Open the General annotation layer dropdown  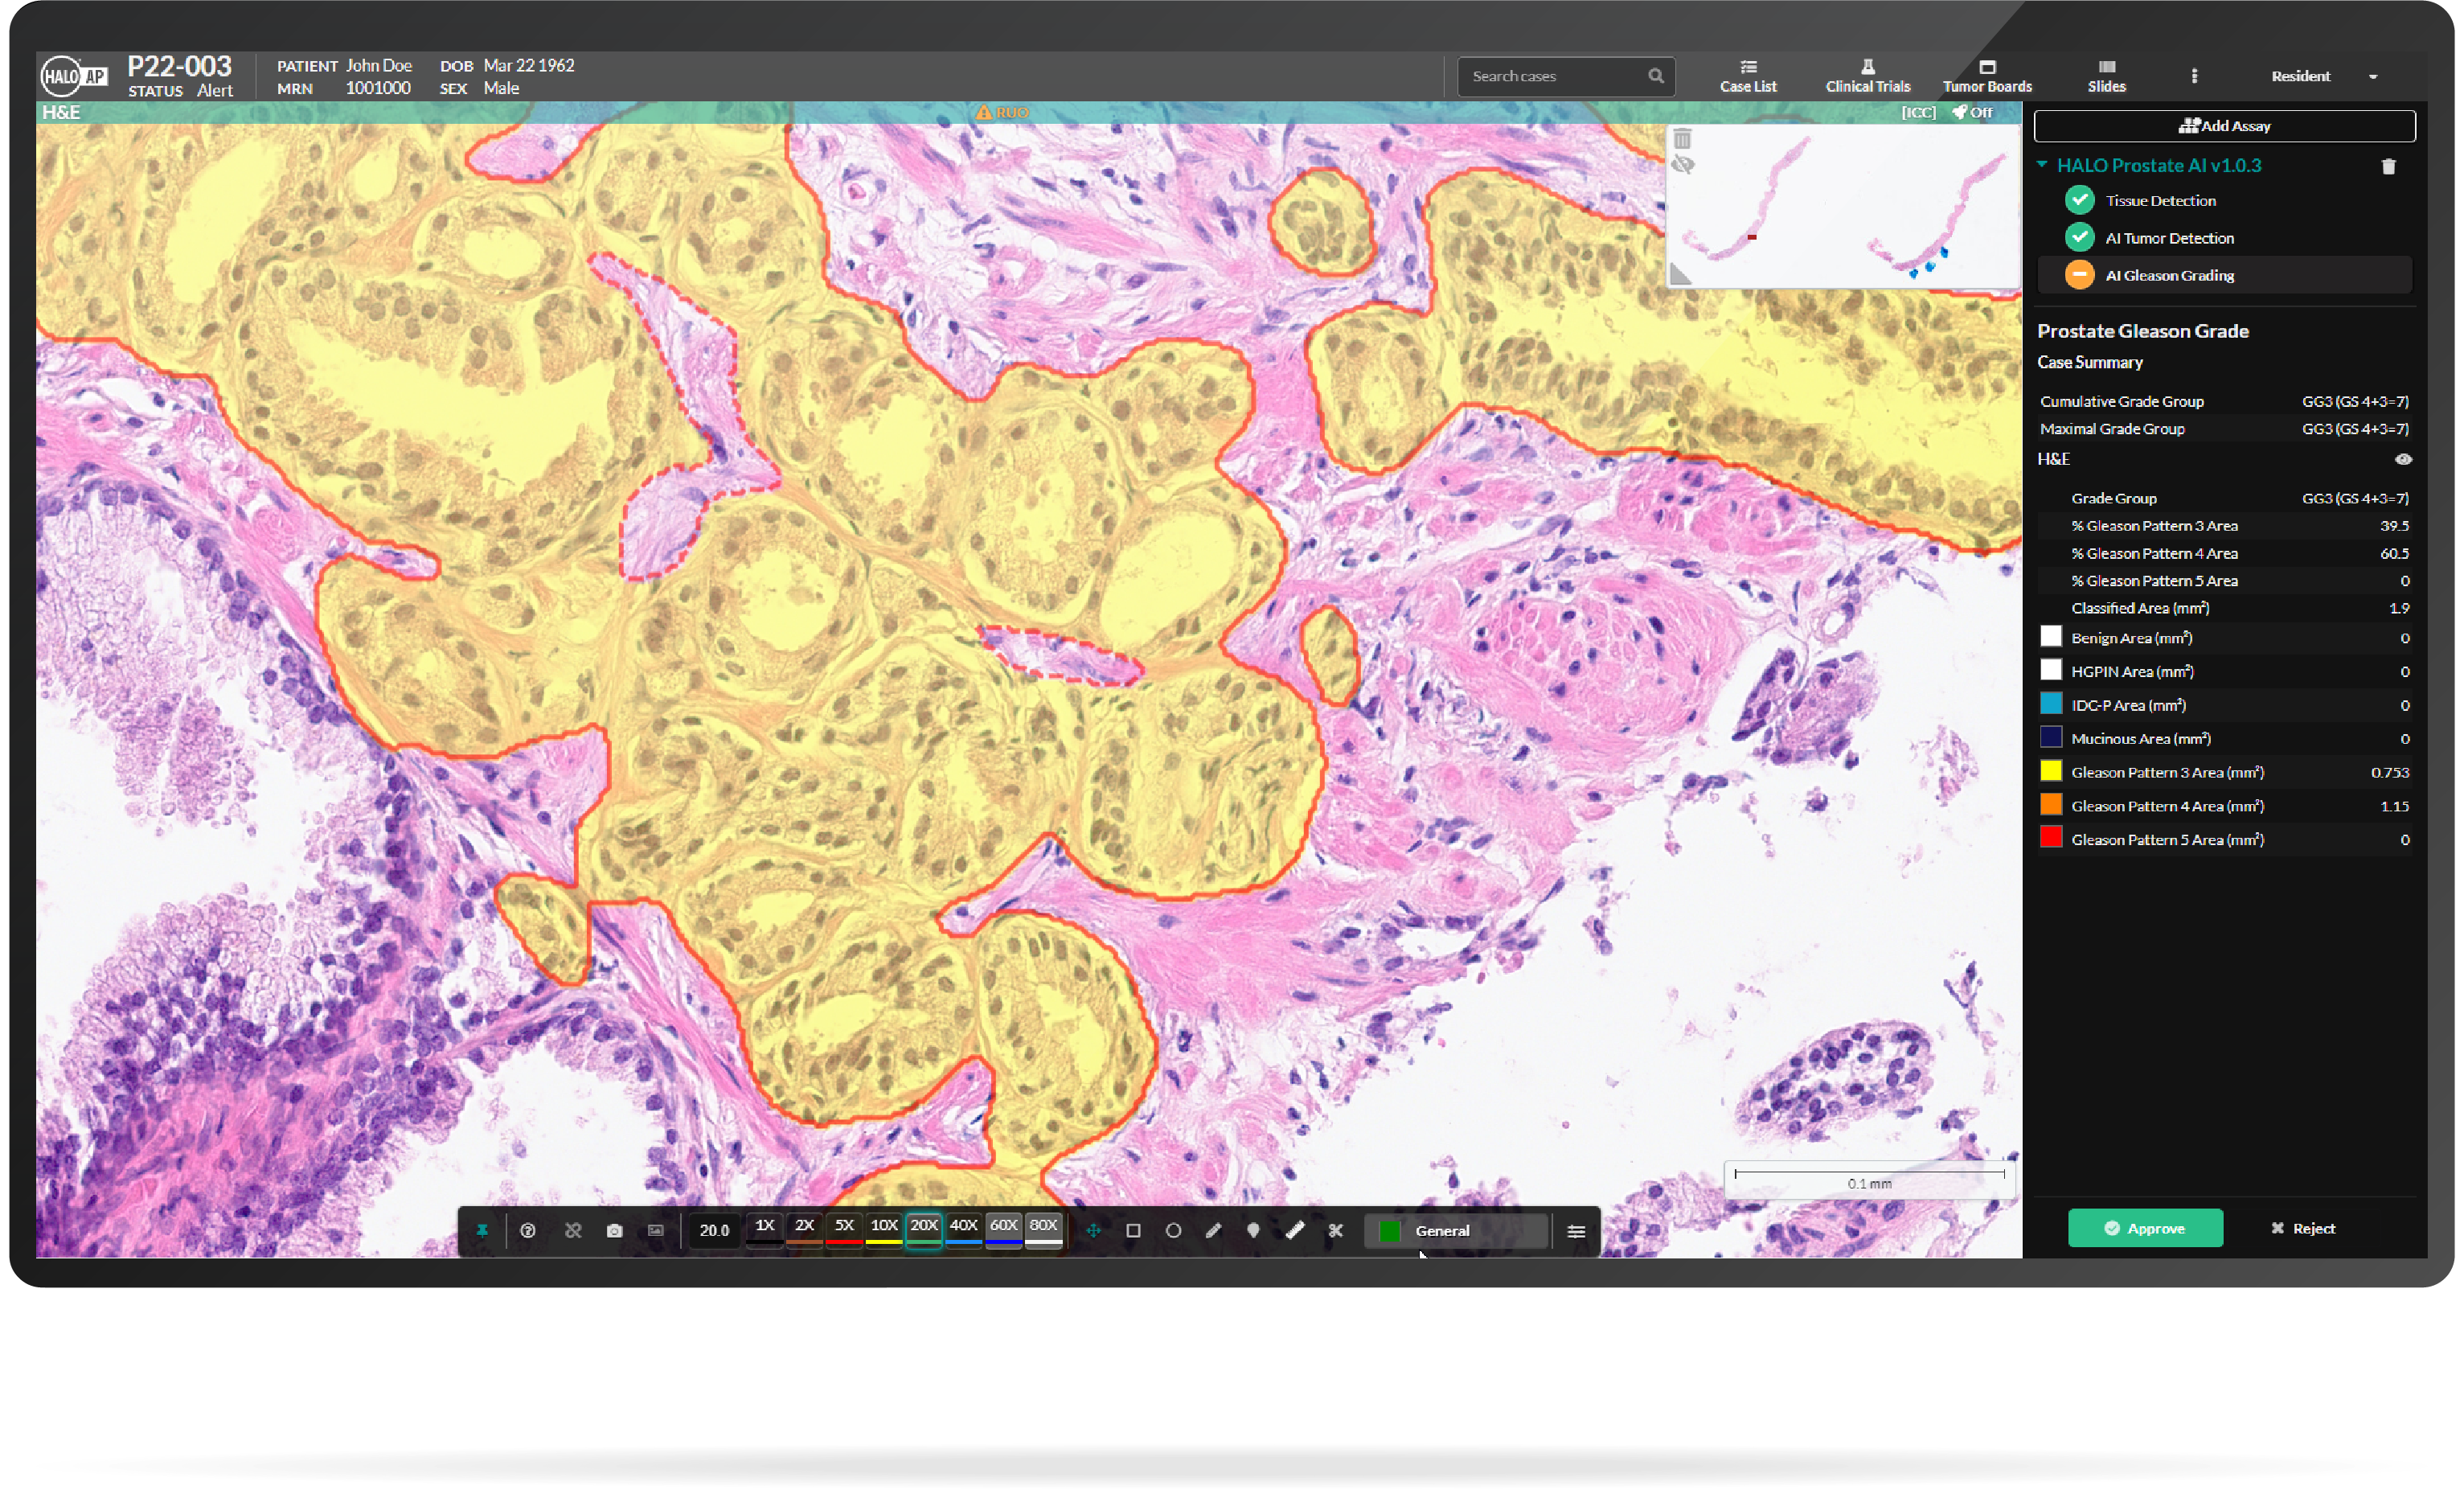click(x=1457, y=1231)
